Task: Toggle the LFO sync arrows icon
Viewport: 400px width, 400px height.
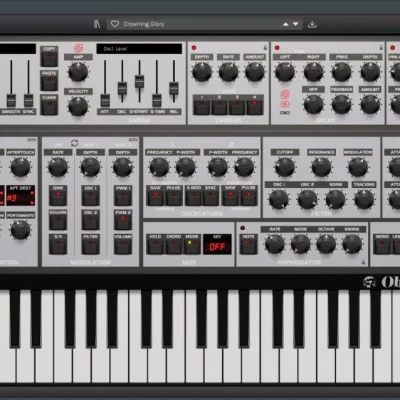Action: pos(75,143)
